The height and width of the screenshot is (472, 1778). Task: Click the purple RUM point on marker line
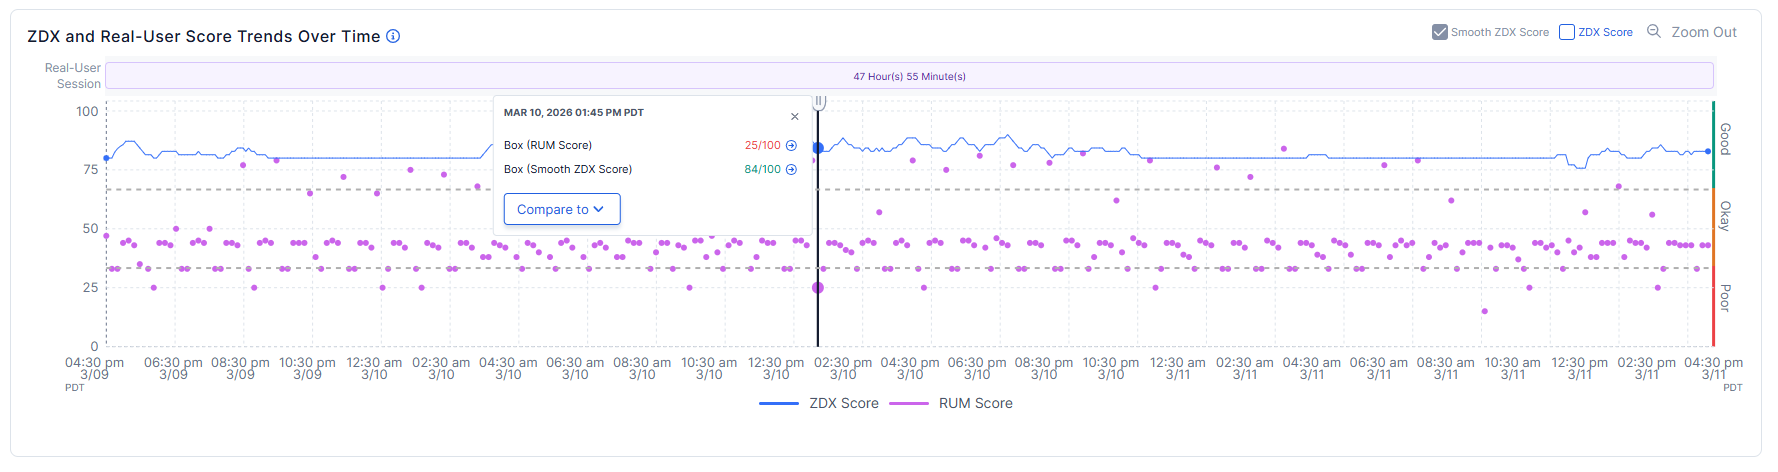818,288
